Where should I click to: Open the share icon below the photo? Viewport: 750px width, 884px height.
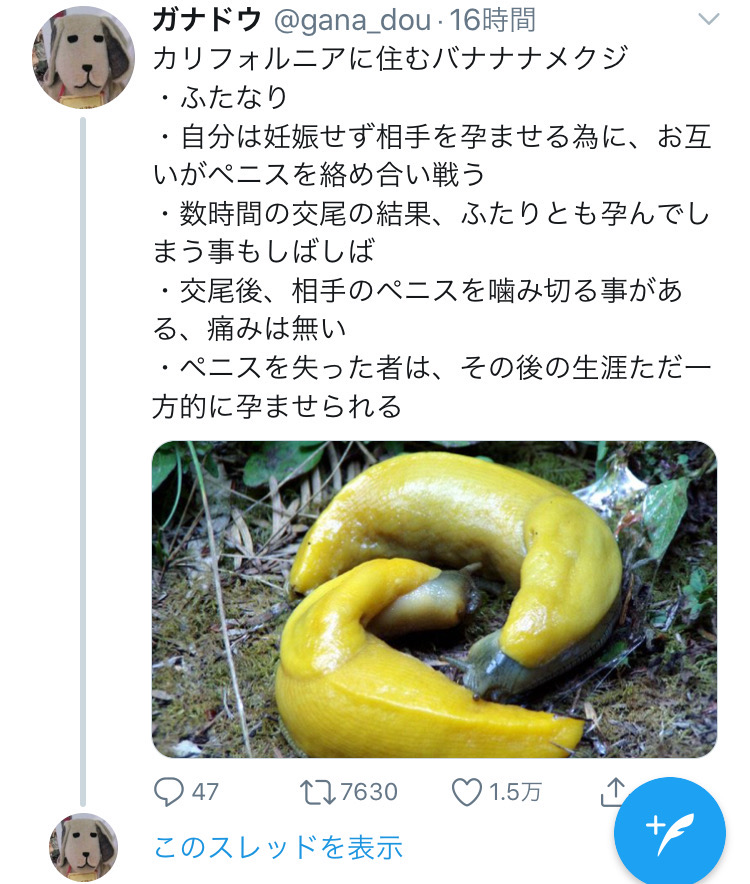(612, 792)
